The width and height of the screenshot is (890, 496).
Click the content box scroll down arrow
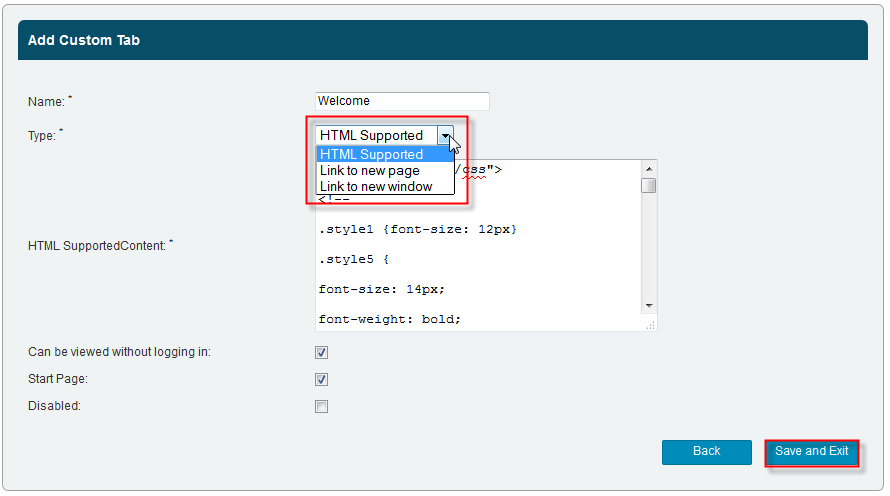coord(649,305)
